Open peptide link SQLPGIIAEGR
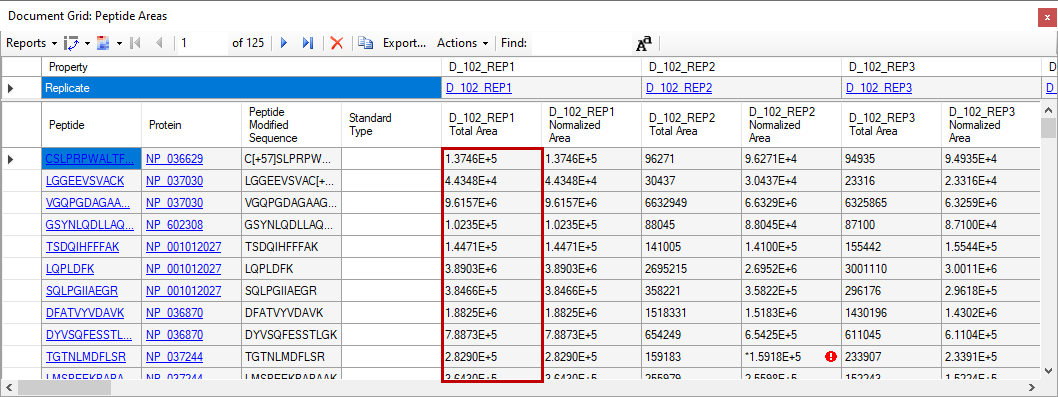This screenshot has height=397, width=1058. pos(82,291)
